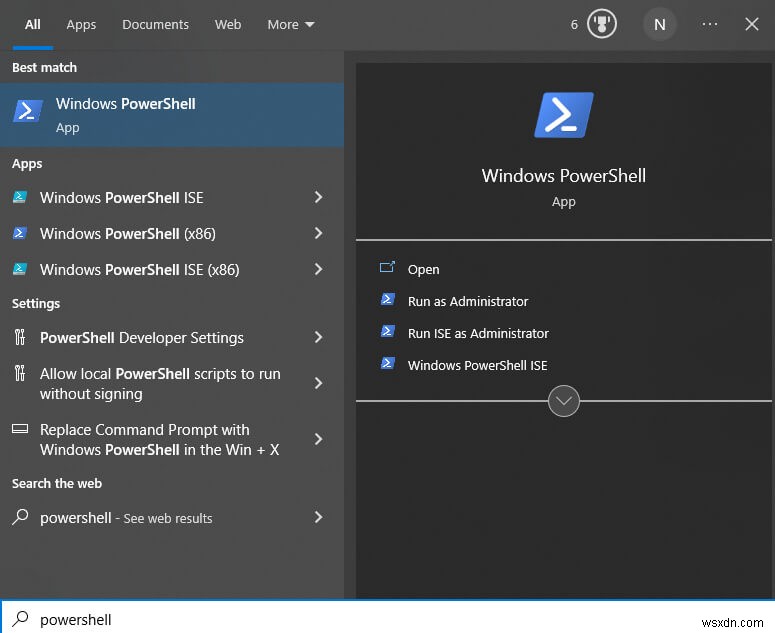775x633 pixels.
Task: Click the search magnifier in the search box
Action: click(x=20, y=619)
